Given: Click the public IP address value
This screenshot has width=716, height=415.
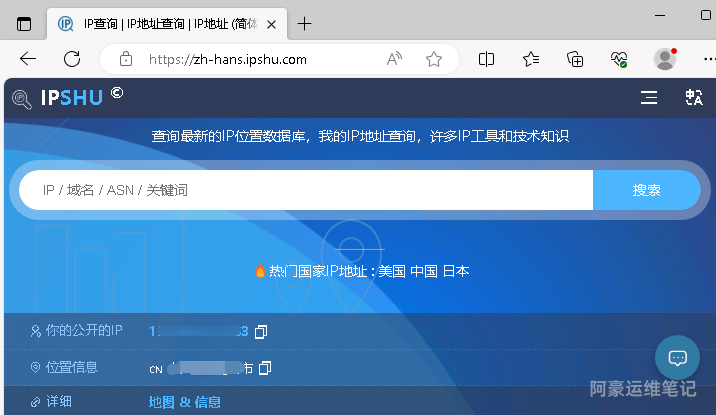Looking at the screenshot, I should [x=199, y=331].
